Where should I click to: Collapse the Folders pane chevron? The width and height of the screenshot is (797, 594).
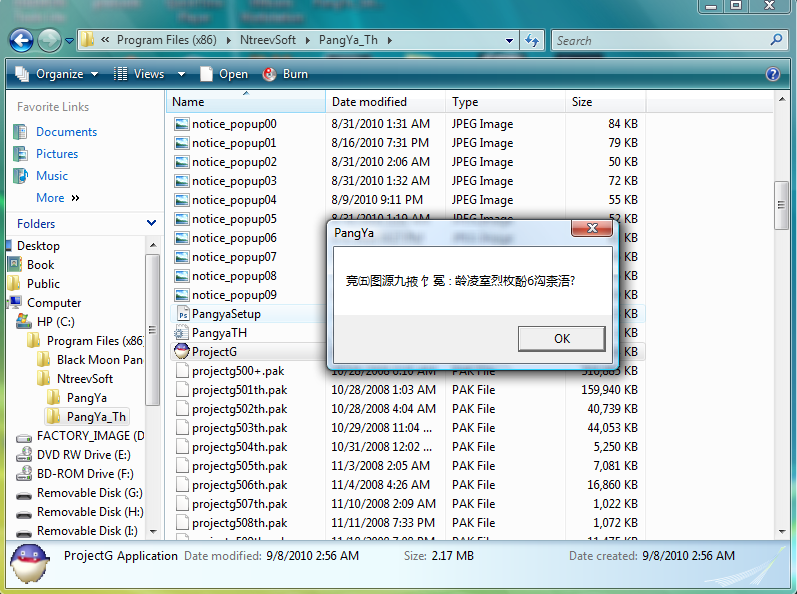[x=151, y=224]
